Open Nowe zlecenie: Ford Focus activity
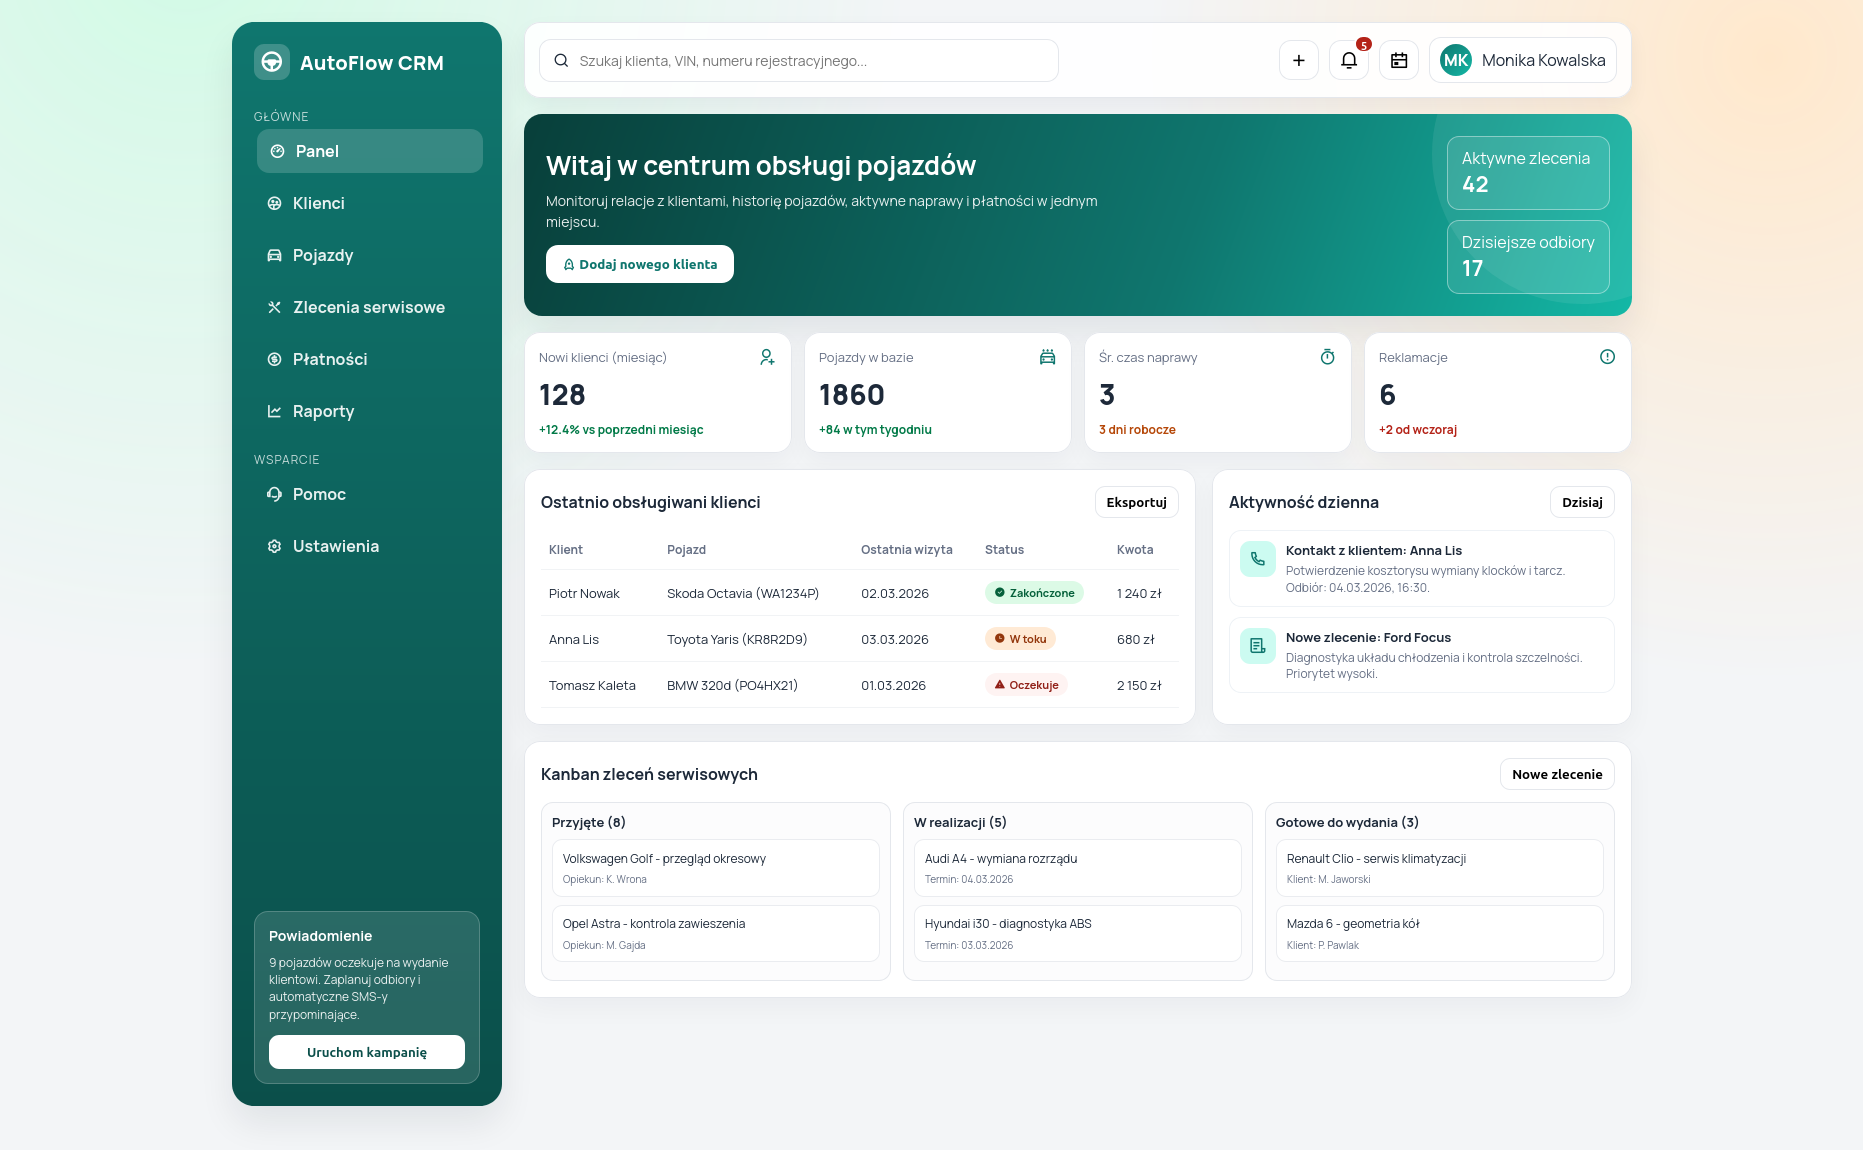This screenshot has width=1863, height=1150. coord(1422,655)
